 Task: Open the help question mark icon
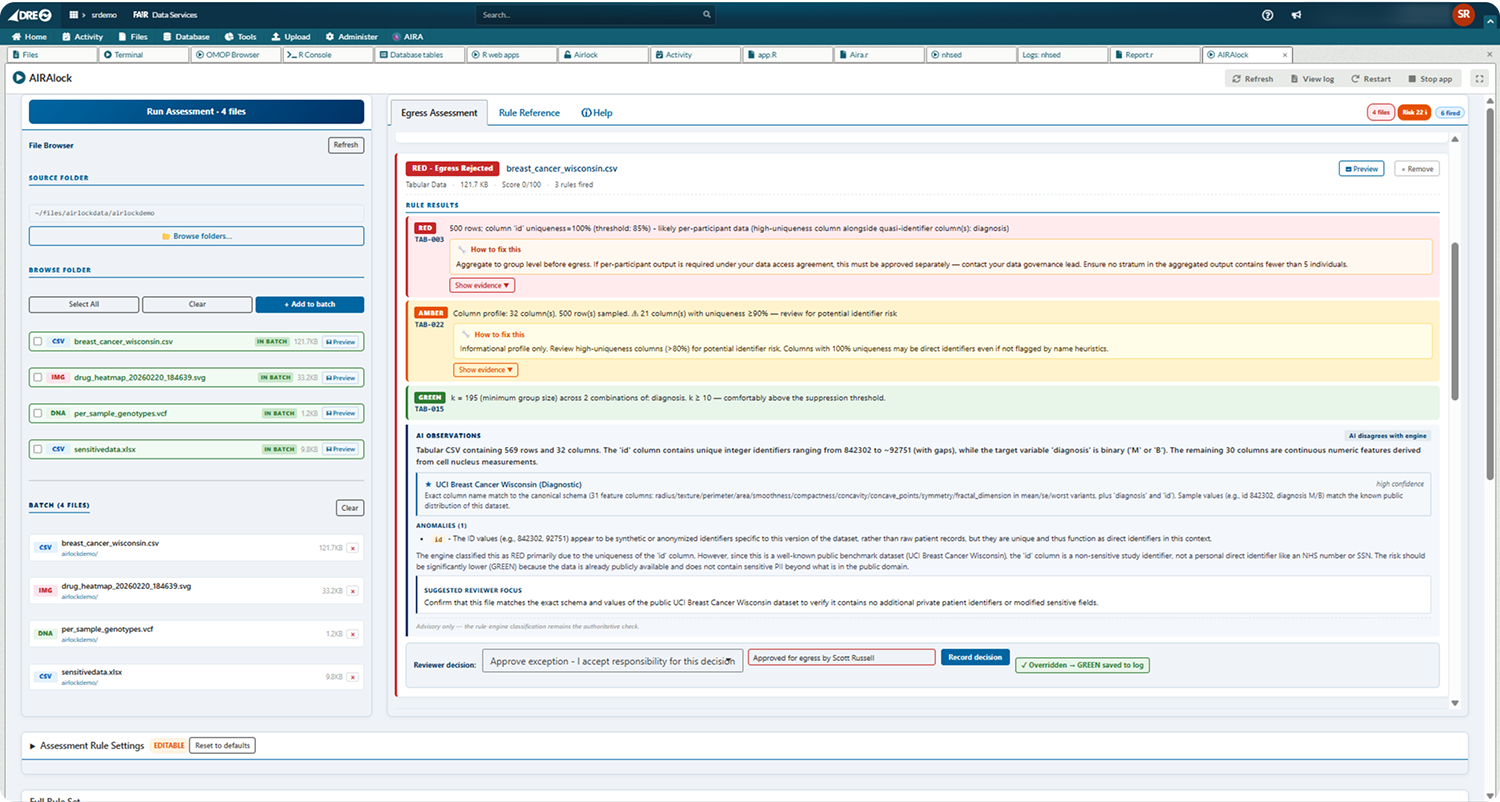1268,15
